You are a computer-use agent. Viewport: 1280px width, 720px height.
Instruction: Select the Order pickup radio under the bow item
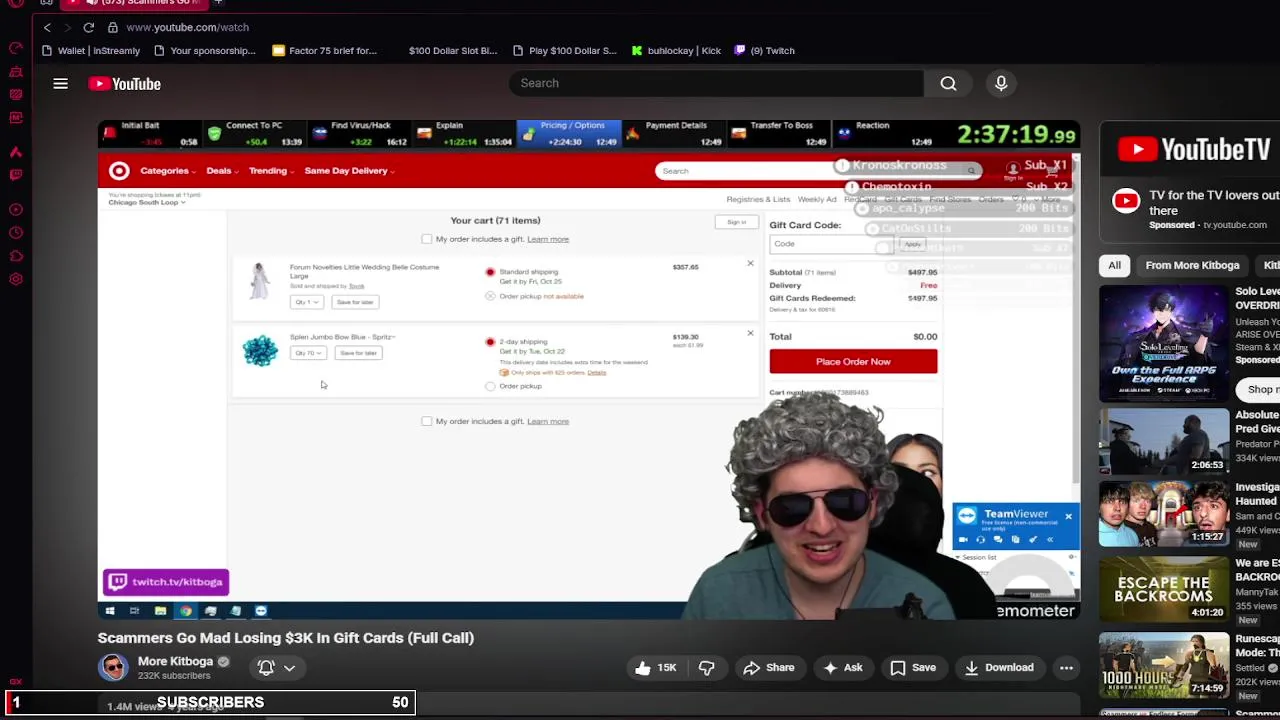click(490, 386)
